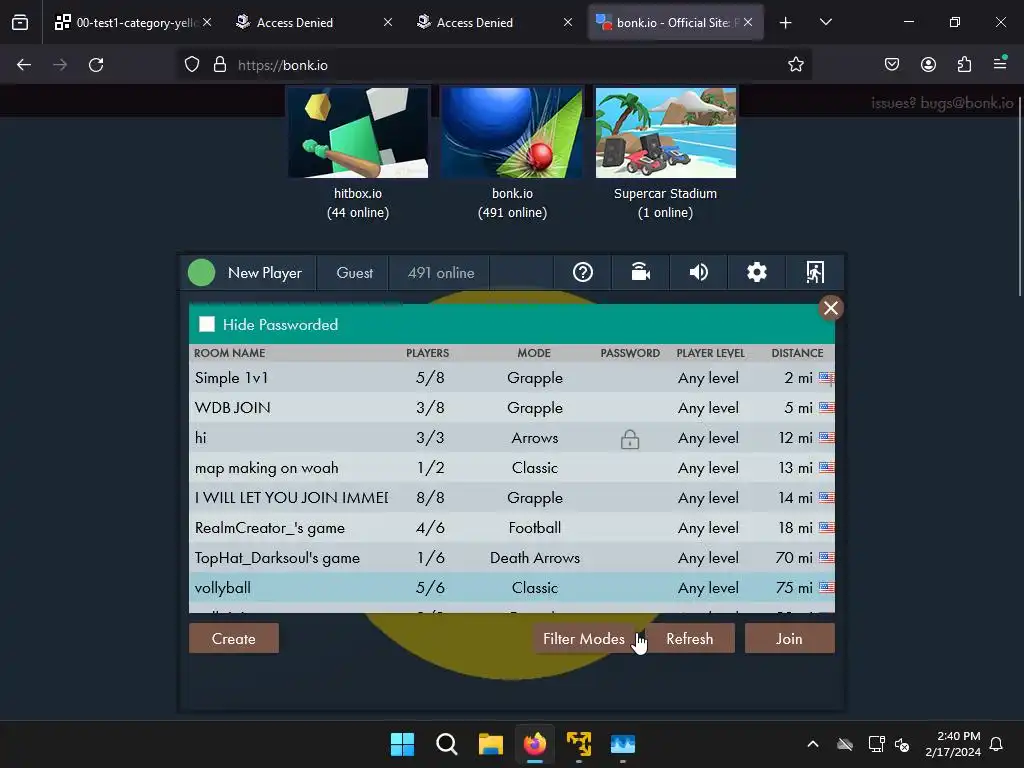The width and height of the screenshot is (1024, 768).
Task: Click Firefox icon in taskbar
Action: tap(535, 744)
